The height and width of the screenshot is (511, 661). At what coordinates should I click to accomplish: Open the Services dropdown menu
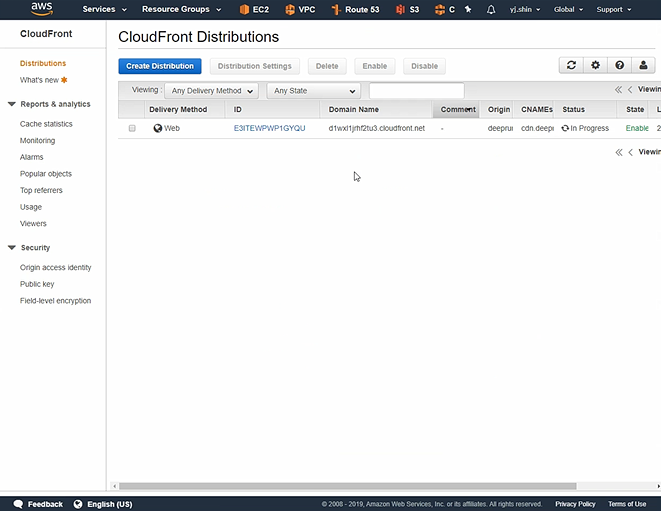click(105, 9)
